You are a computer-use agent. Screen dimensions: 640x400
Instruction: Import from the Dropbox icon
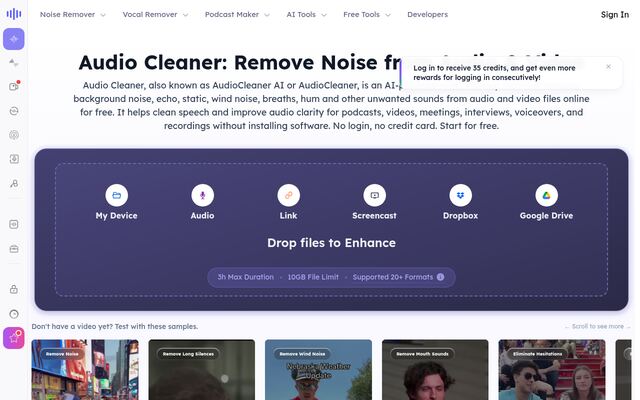click(460, 196)
